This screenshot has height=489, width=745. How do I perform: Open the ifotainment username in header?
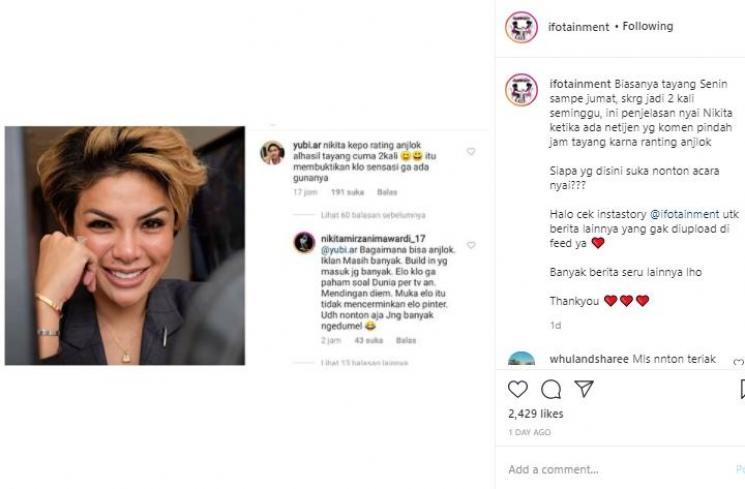(x=579, y=26)
